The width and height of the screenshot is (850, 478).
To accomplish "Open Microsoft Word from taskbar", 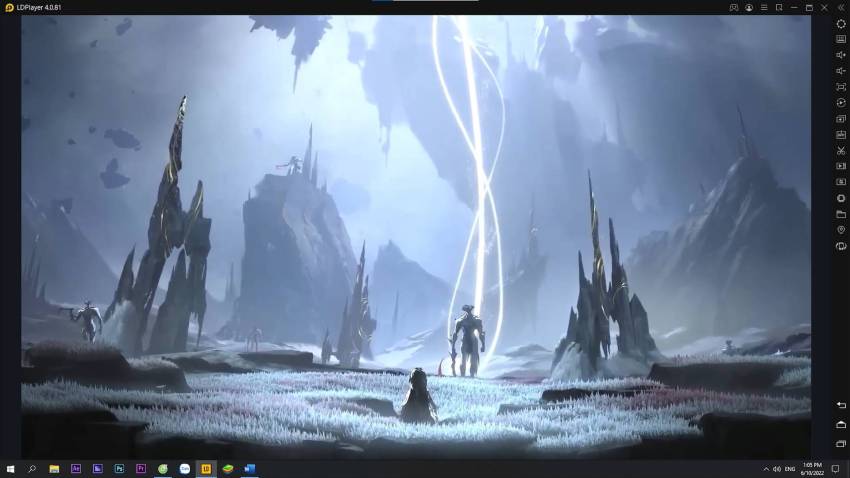I will tap(249, 469).
